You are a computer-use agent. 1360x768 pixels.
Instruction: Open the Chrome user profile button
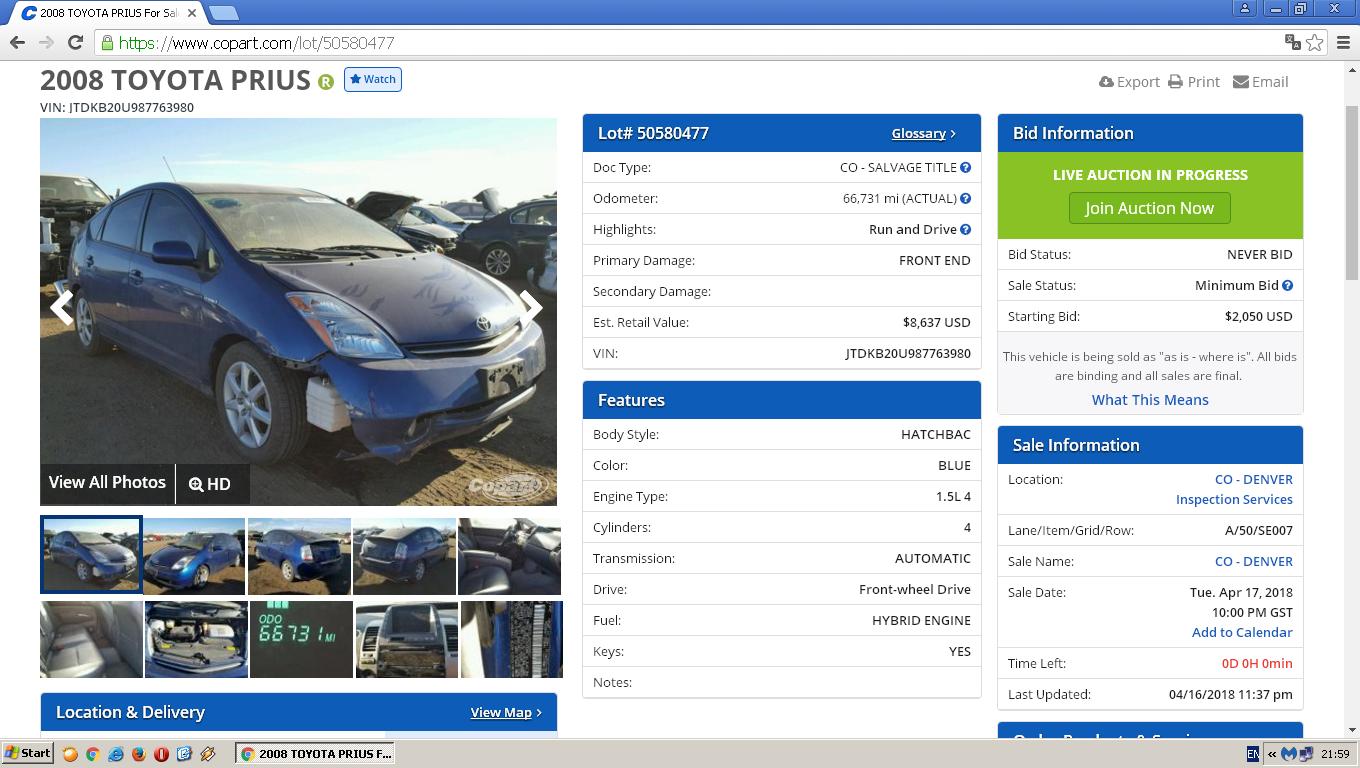tap(1245, 8)
